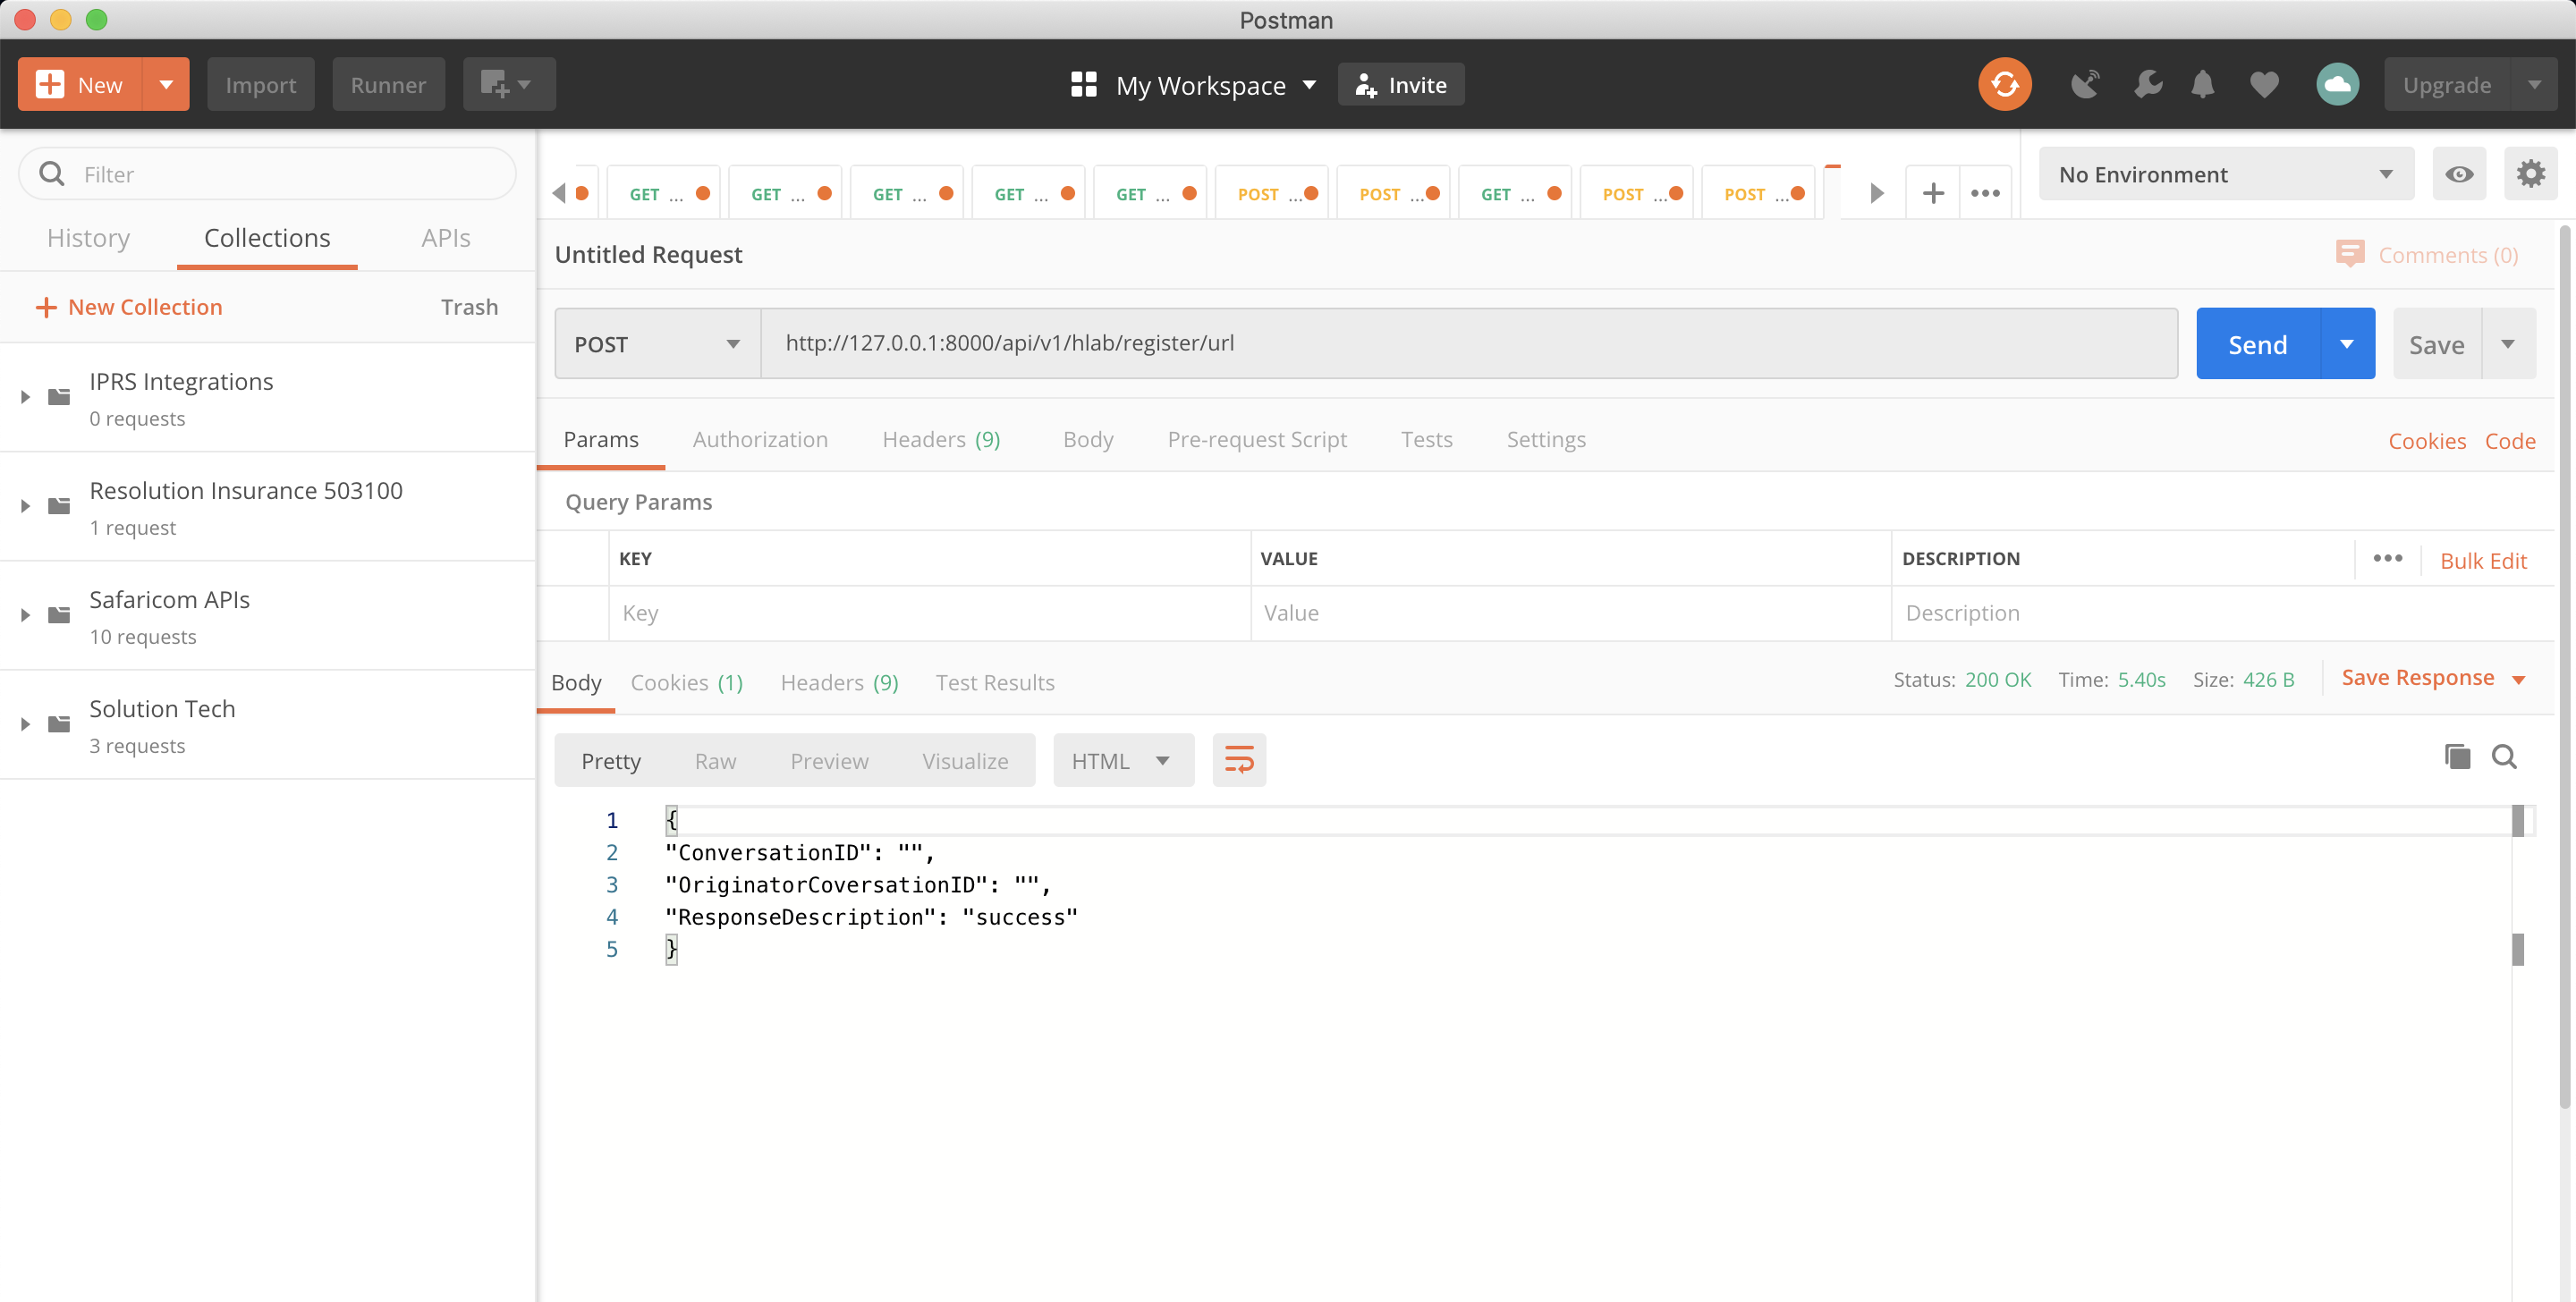Move request tabs to the left arrow
2576x1302 pixels.
click(559, 193)
